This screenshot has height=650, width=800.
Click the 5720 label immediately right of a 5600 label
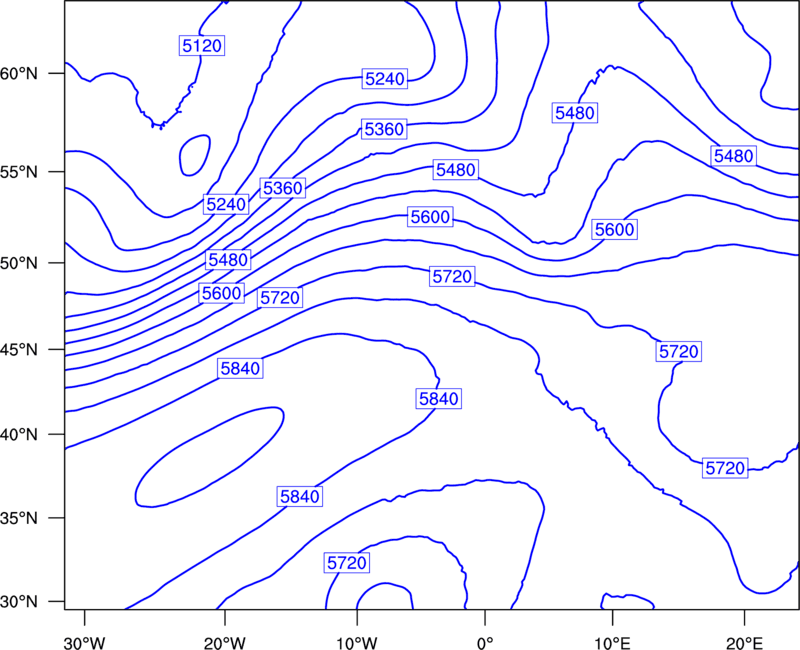(280, 297)
